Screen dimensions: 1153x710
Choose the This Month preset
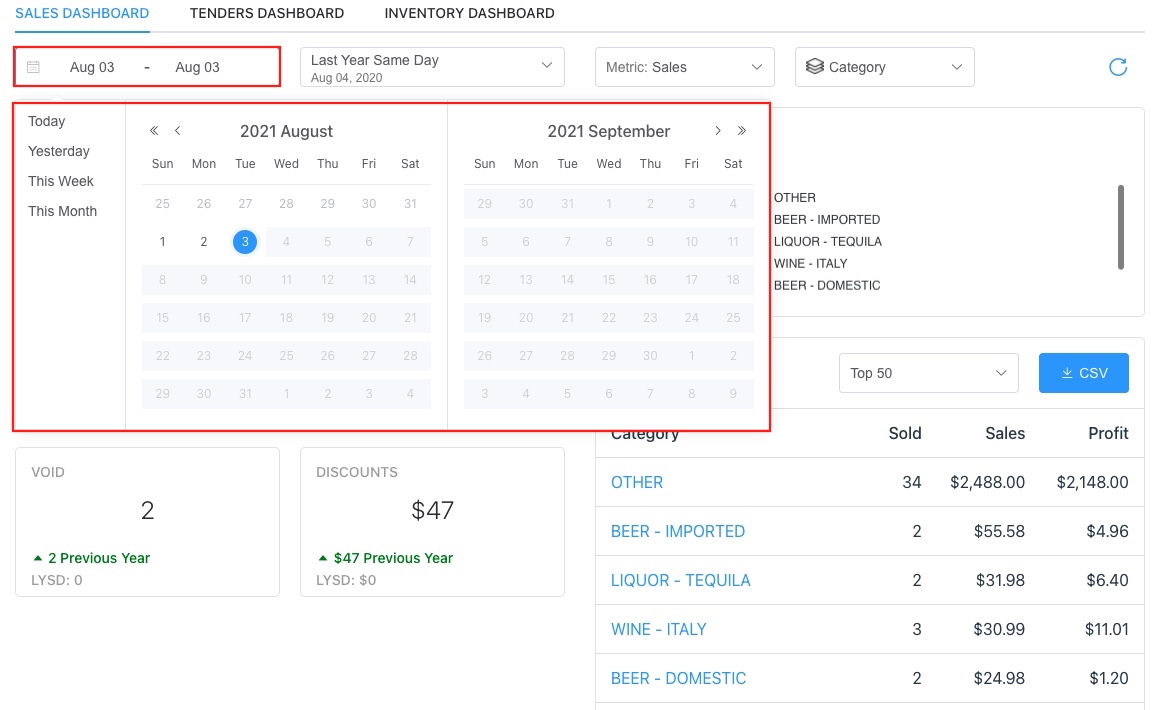(x=62, y=211)
